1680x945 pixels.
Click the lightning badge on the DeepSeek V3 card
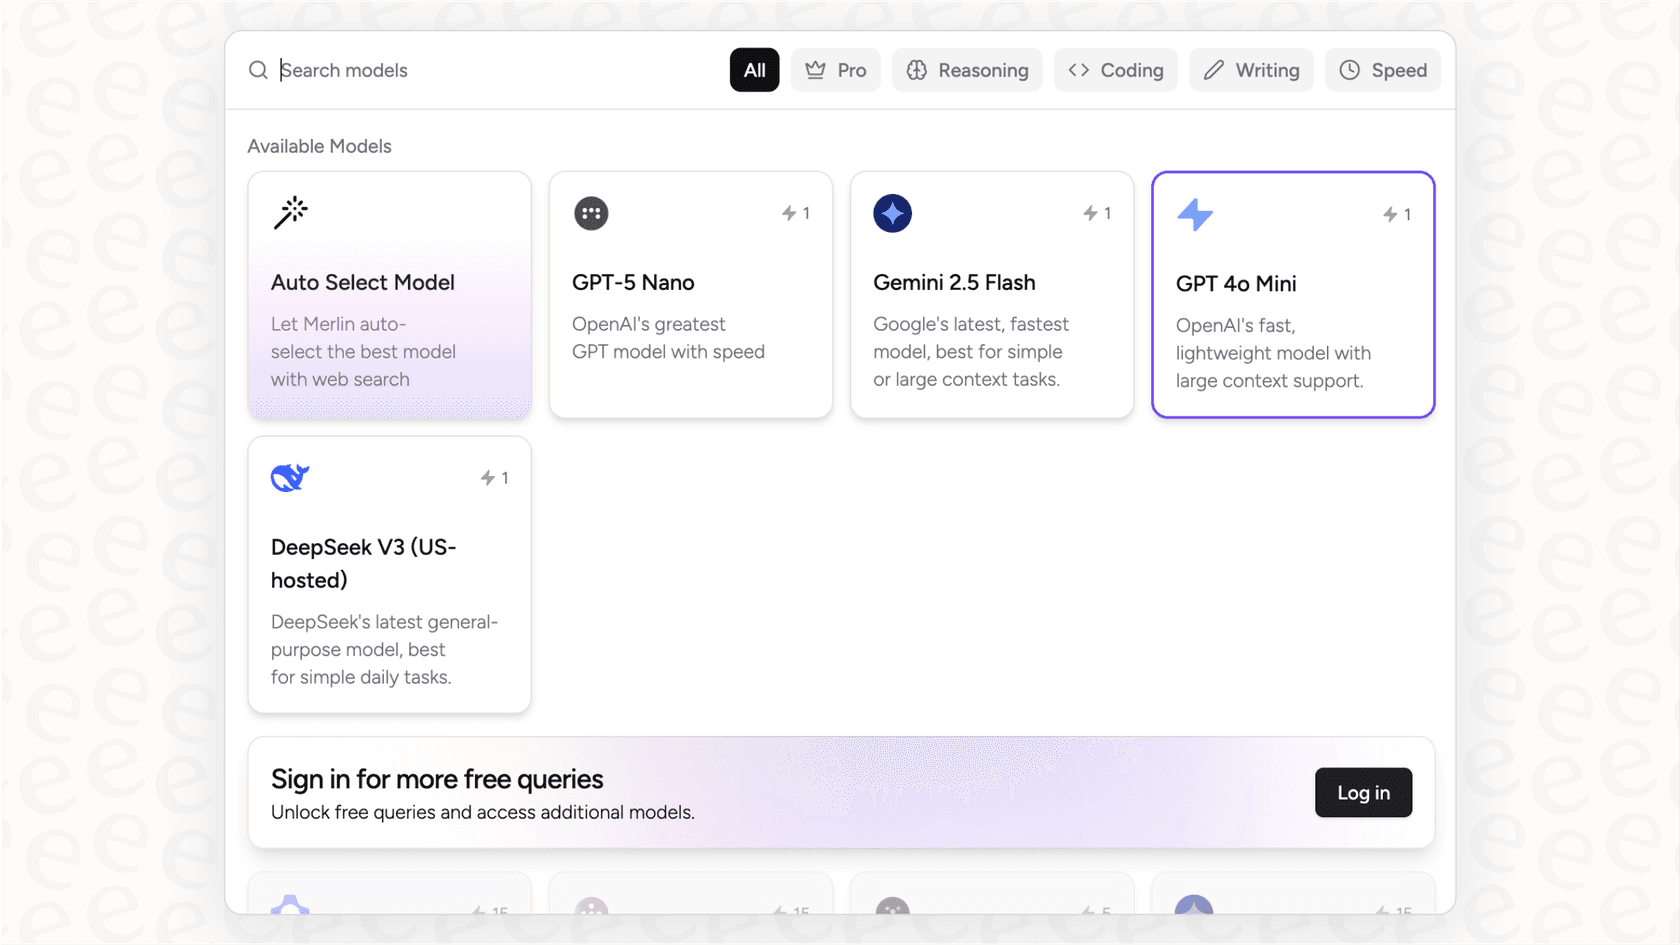click(495, 477)
